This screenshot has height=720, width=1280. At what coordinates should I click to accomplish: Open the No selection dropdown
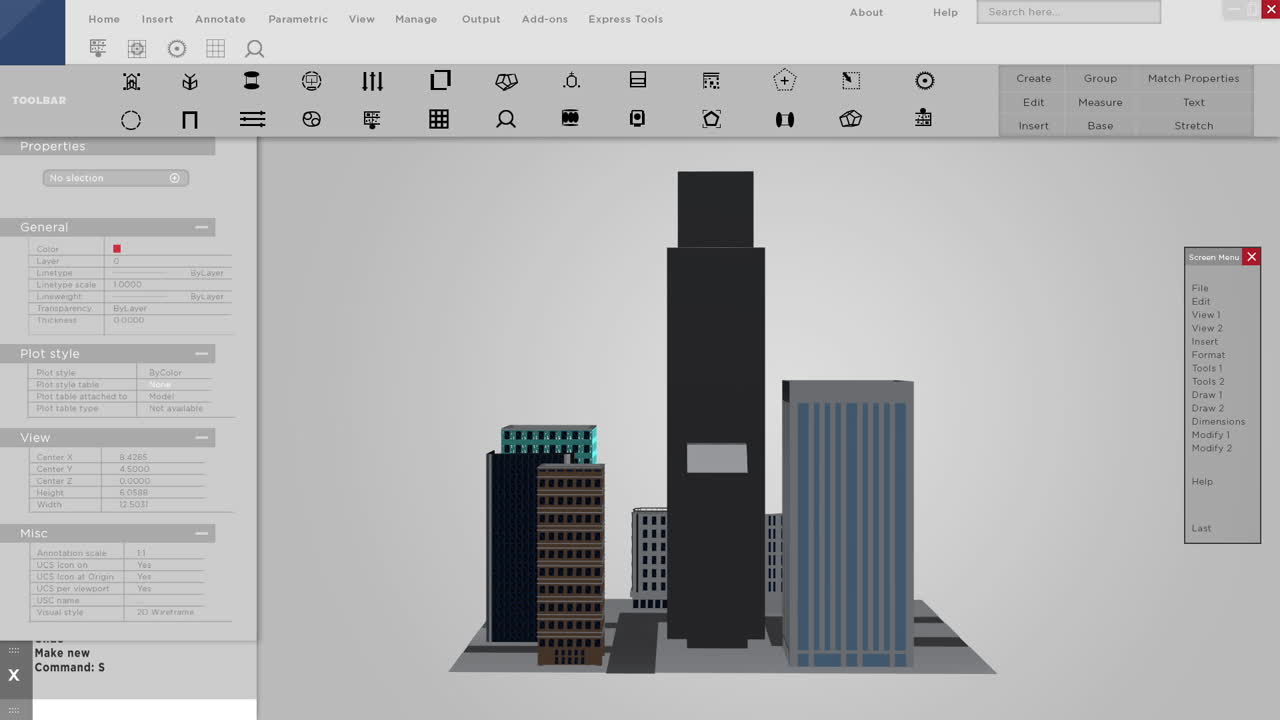[116, 178]
